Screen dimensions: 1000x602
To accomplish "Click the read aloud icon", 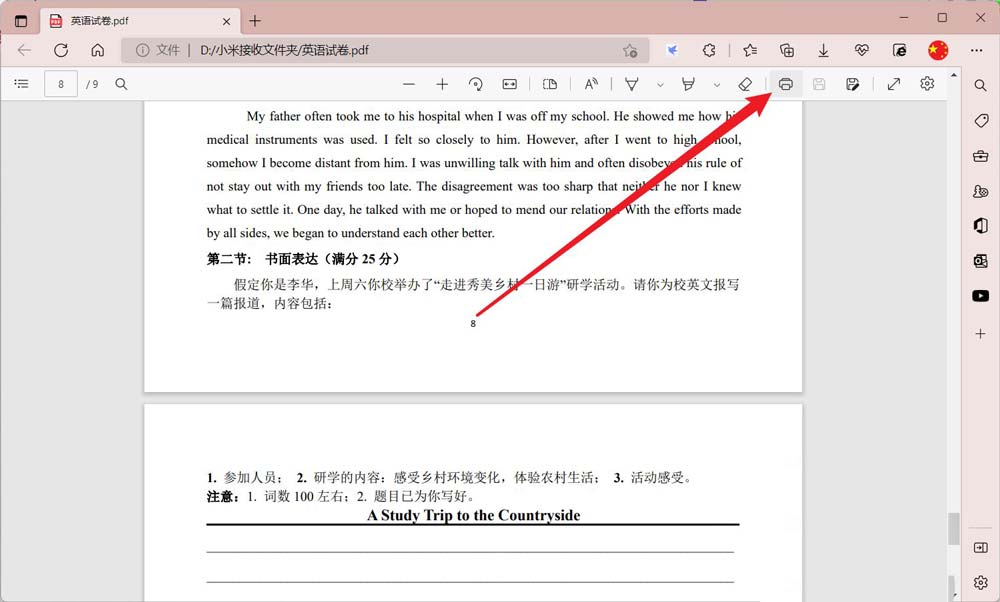I will click(x=591, y=84).
